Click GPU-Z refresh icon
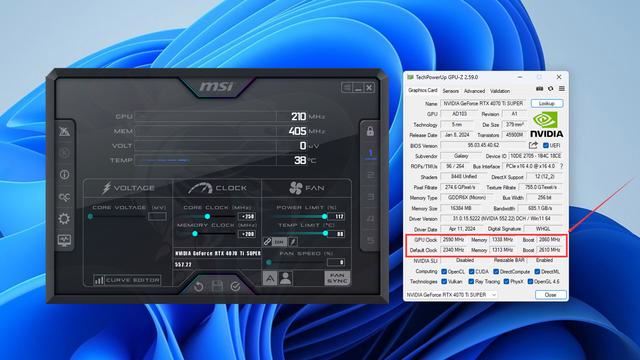The image size is (640, 360). click(551, 89)
